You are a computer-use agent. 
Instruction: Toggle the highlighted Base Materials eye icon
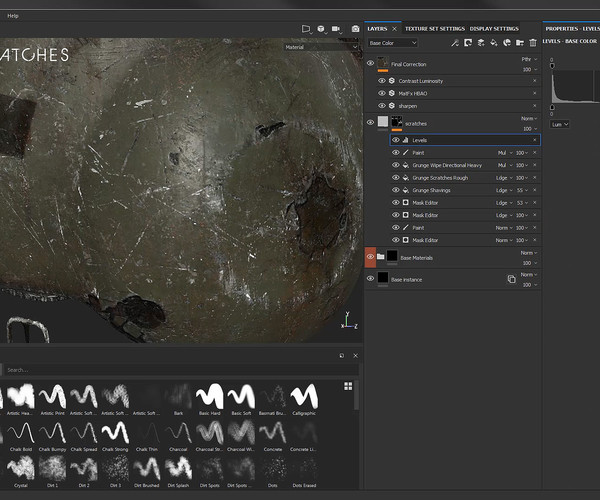click(370, 257)
